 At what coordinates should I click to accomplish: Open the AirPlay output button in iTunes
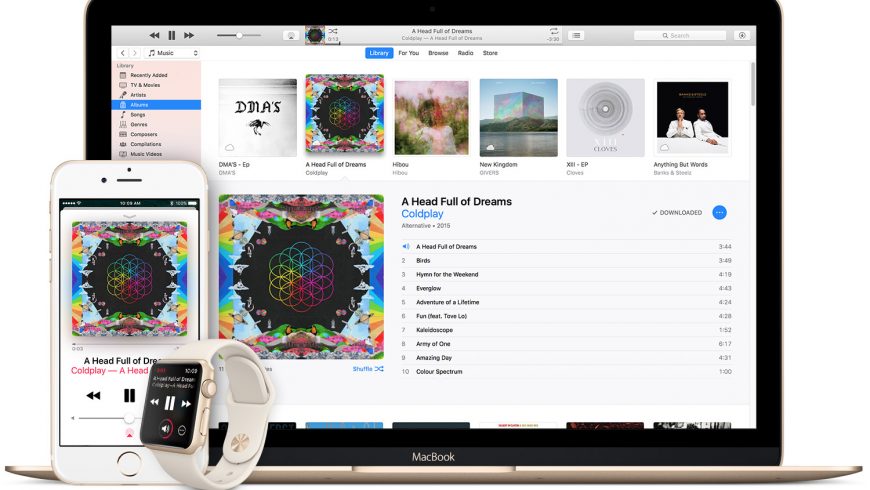[x=291, y=36]
